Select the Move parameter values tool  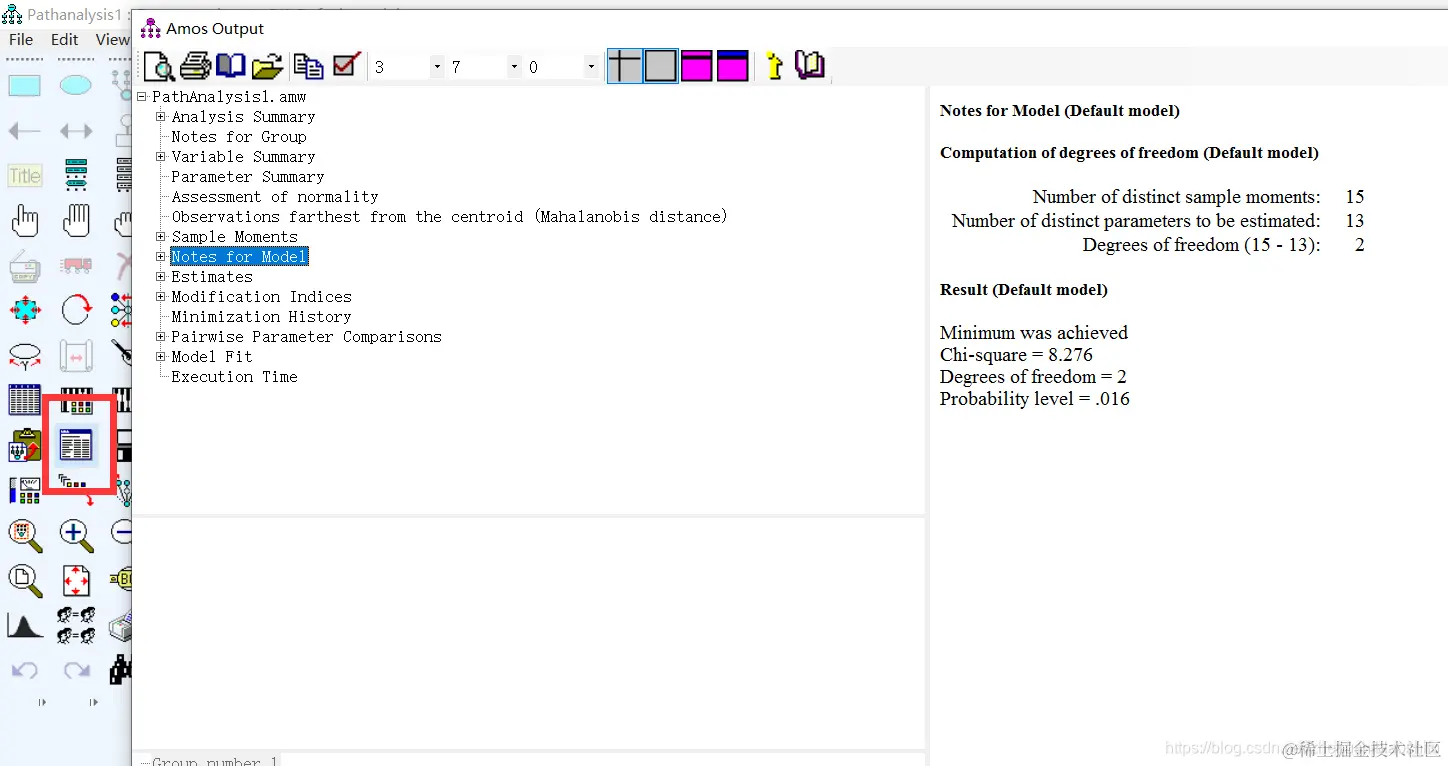point(25,355)
